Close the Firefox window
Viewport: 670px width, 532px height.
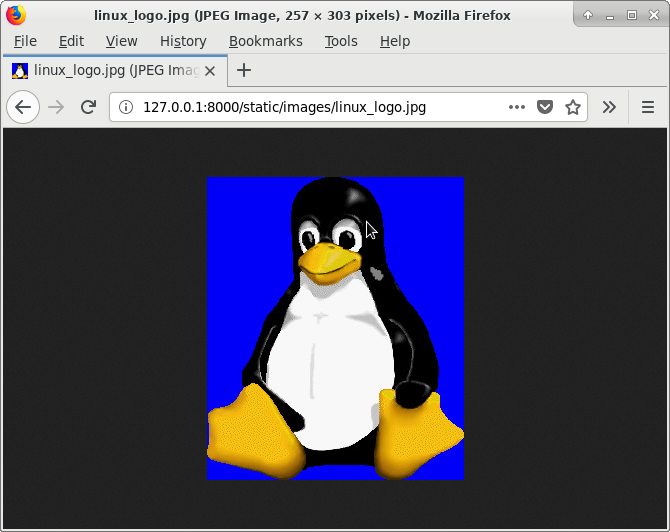pos(654,15)
